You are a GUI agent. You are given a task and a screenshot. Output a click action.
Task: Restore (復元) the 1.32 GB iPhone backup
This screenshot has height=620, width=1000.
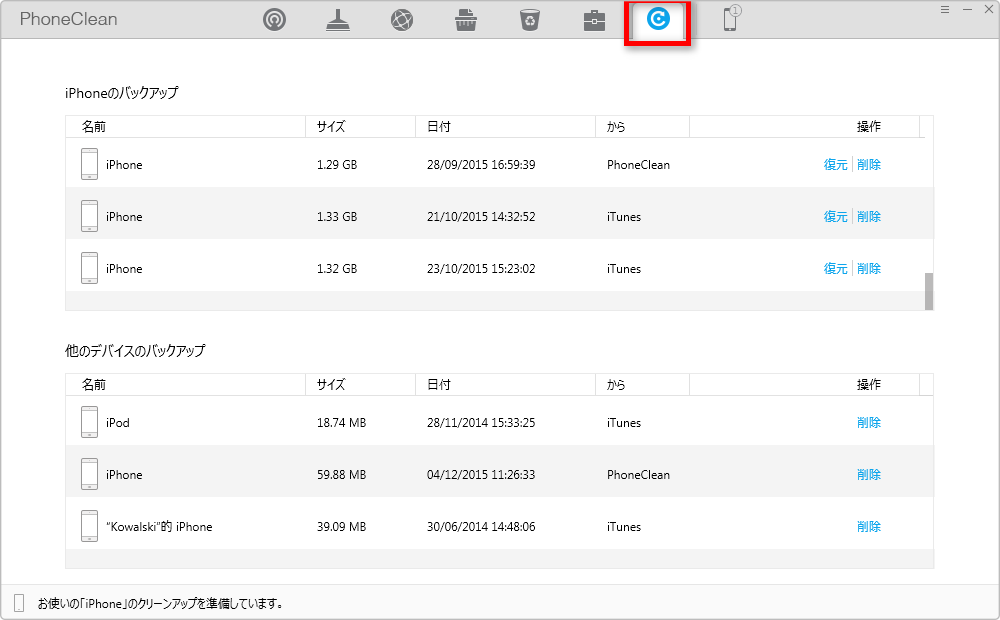[x=835, y=269]
